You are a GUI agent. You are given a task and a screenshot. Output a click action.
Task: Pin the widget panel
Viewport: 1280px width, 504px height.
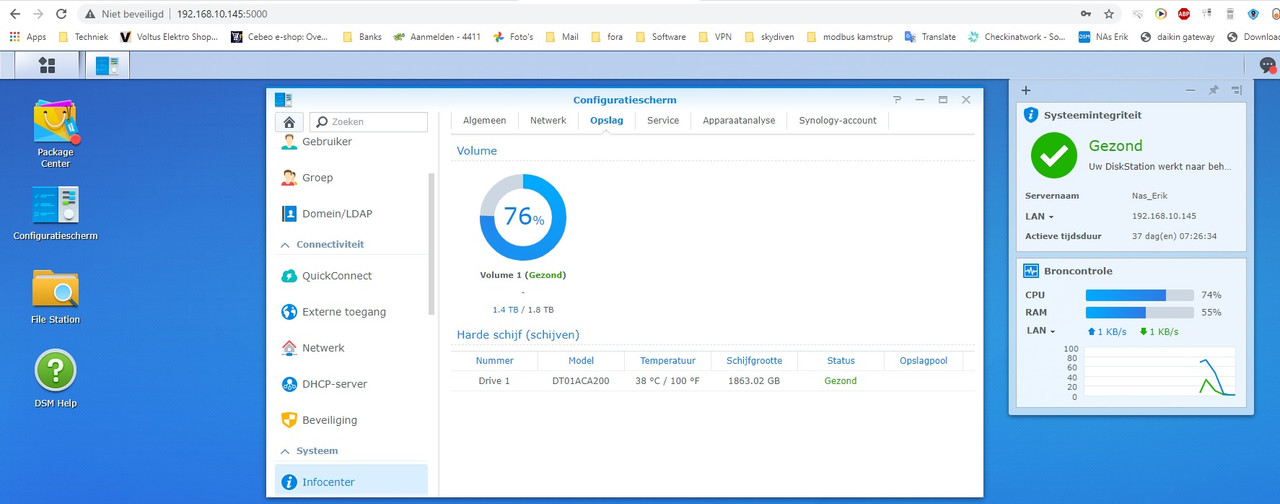coord(1213,90)
